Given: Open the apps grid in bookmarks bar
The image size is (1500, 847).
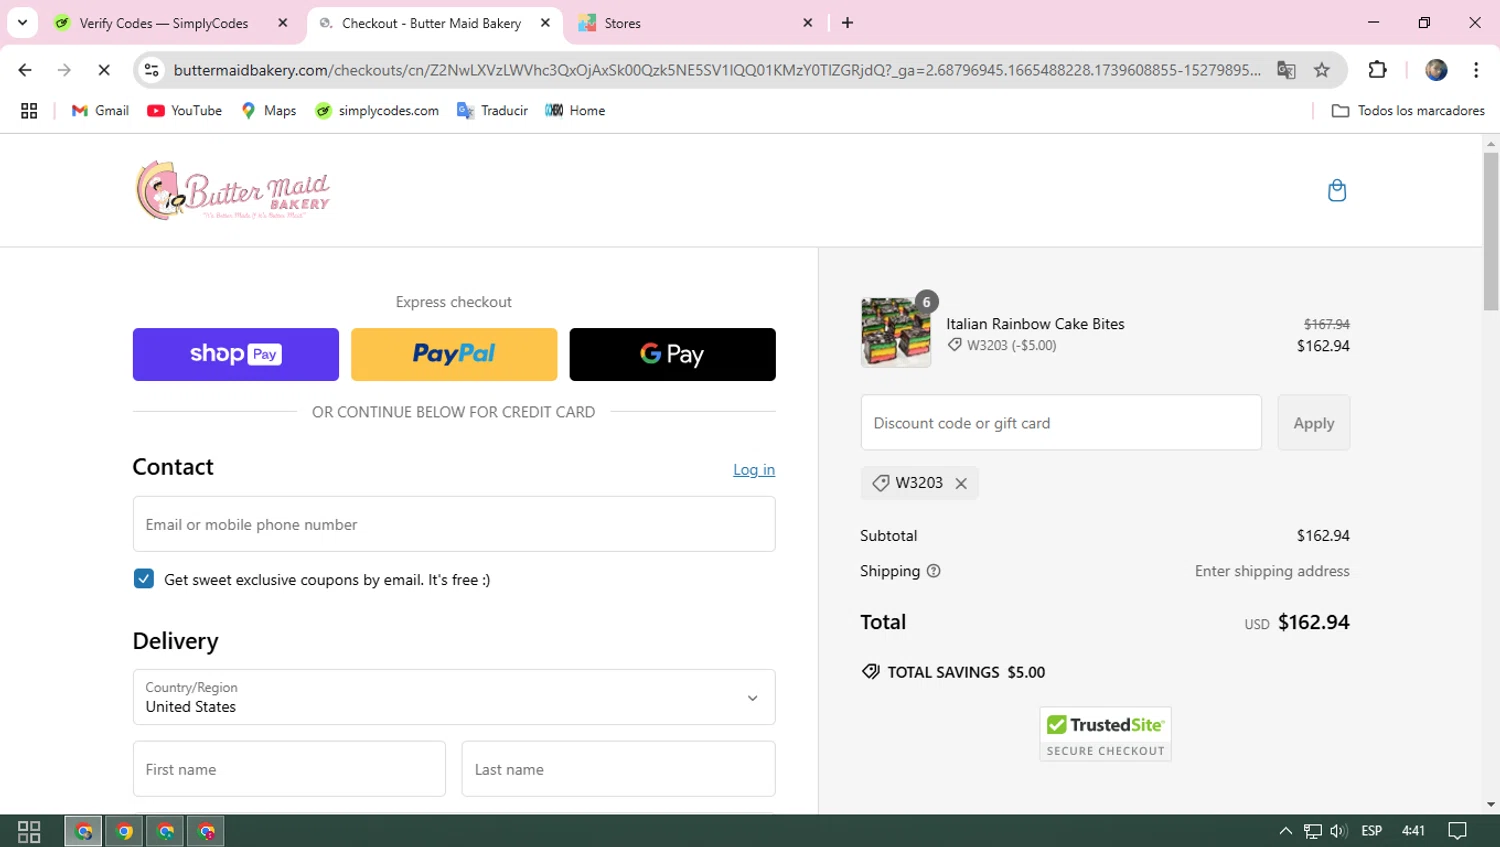Looking at the screenshot, I should 29,111.
